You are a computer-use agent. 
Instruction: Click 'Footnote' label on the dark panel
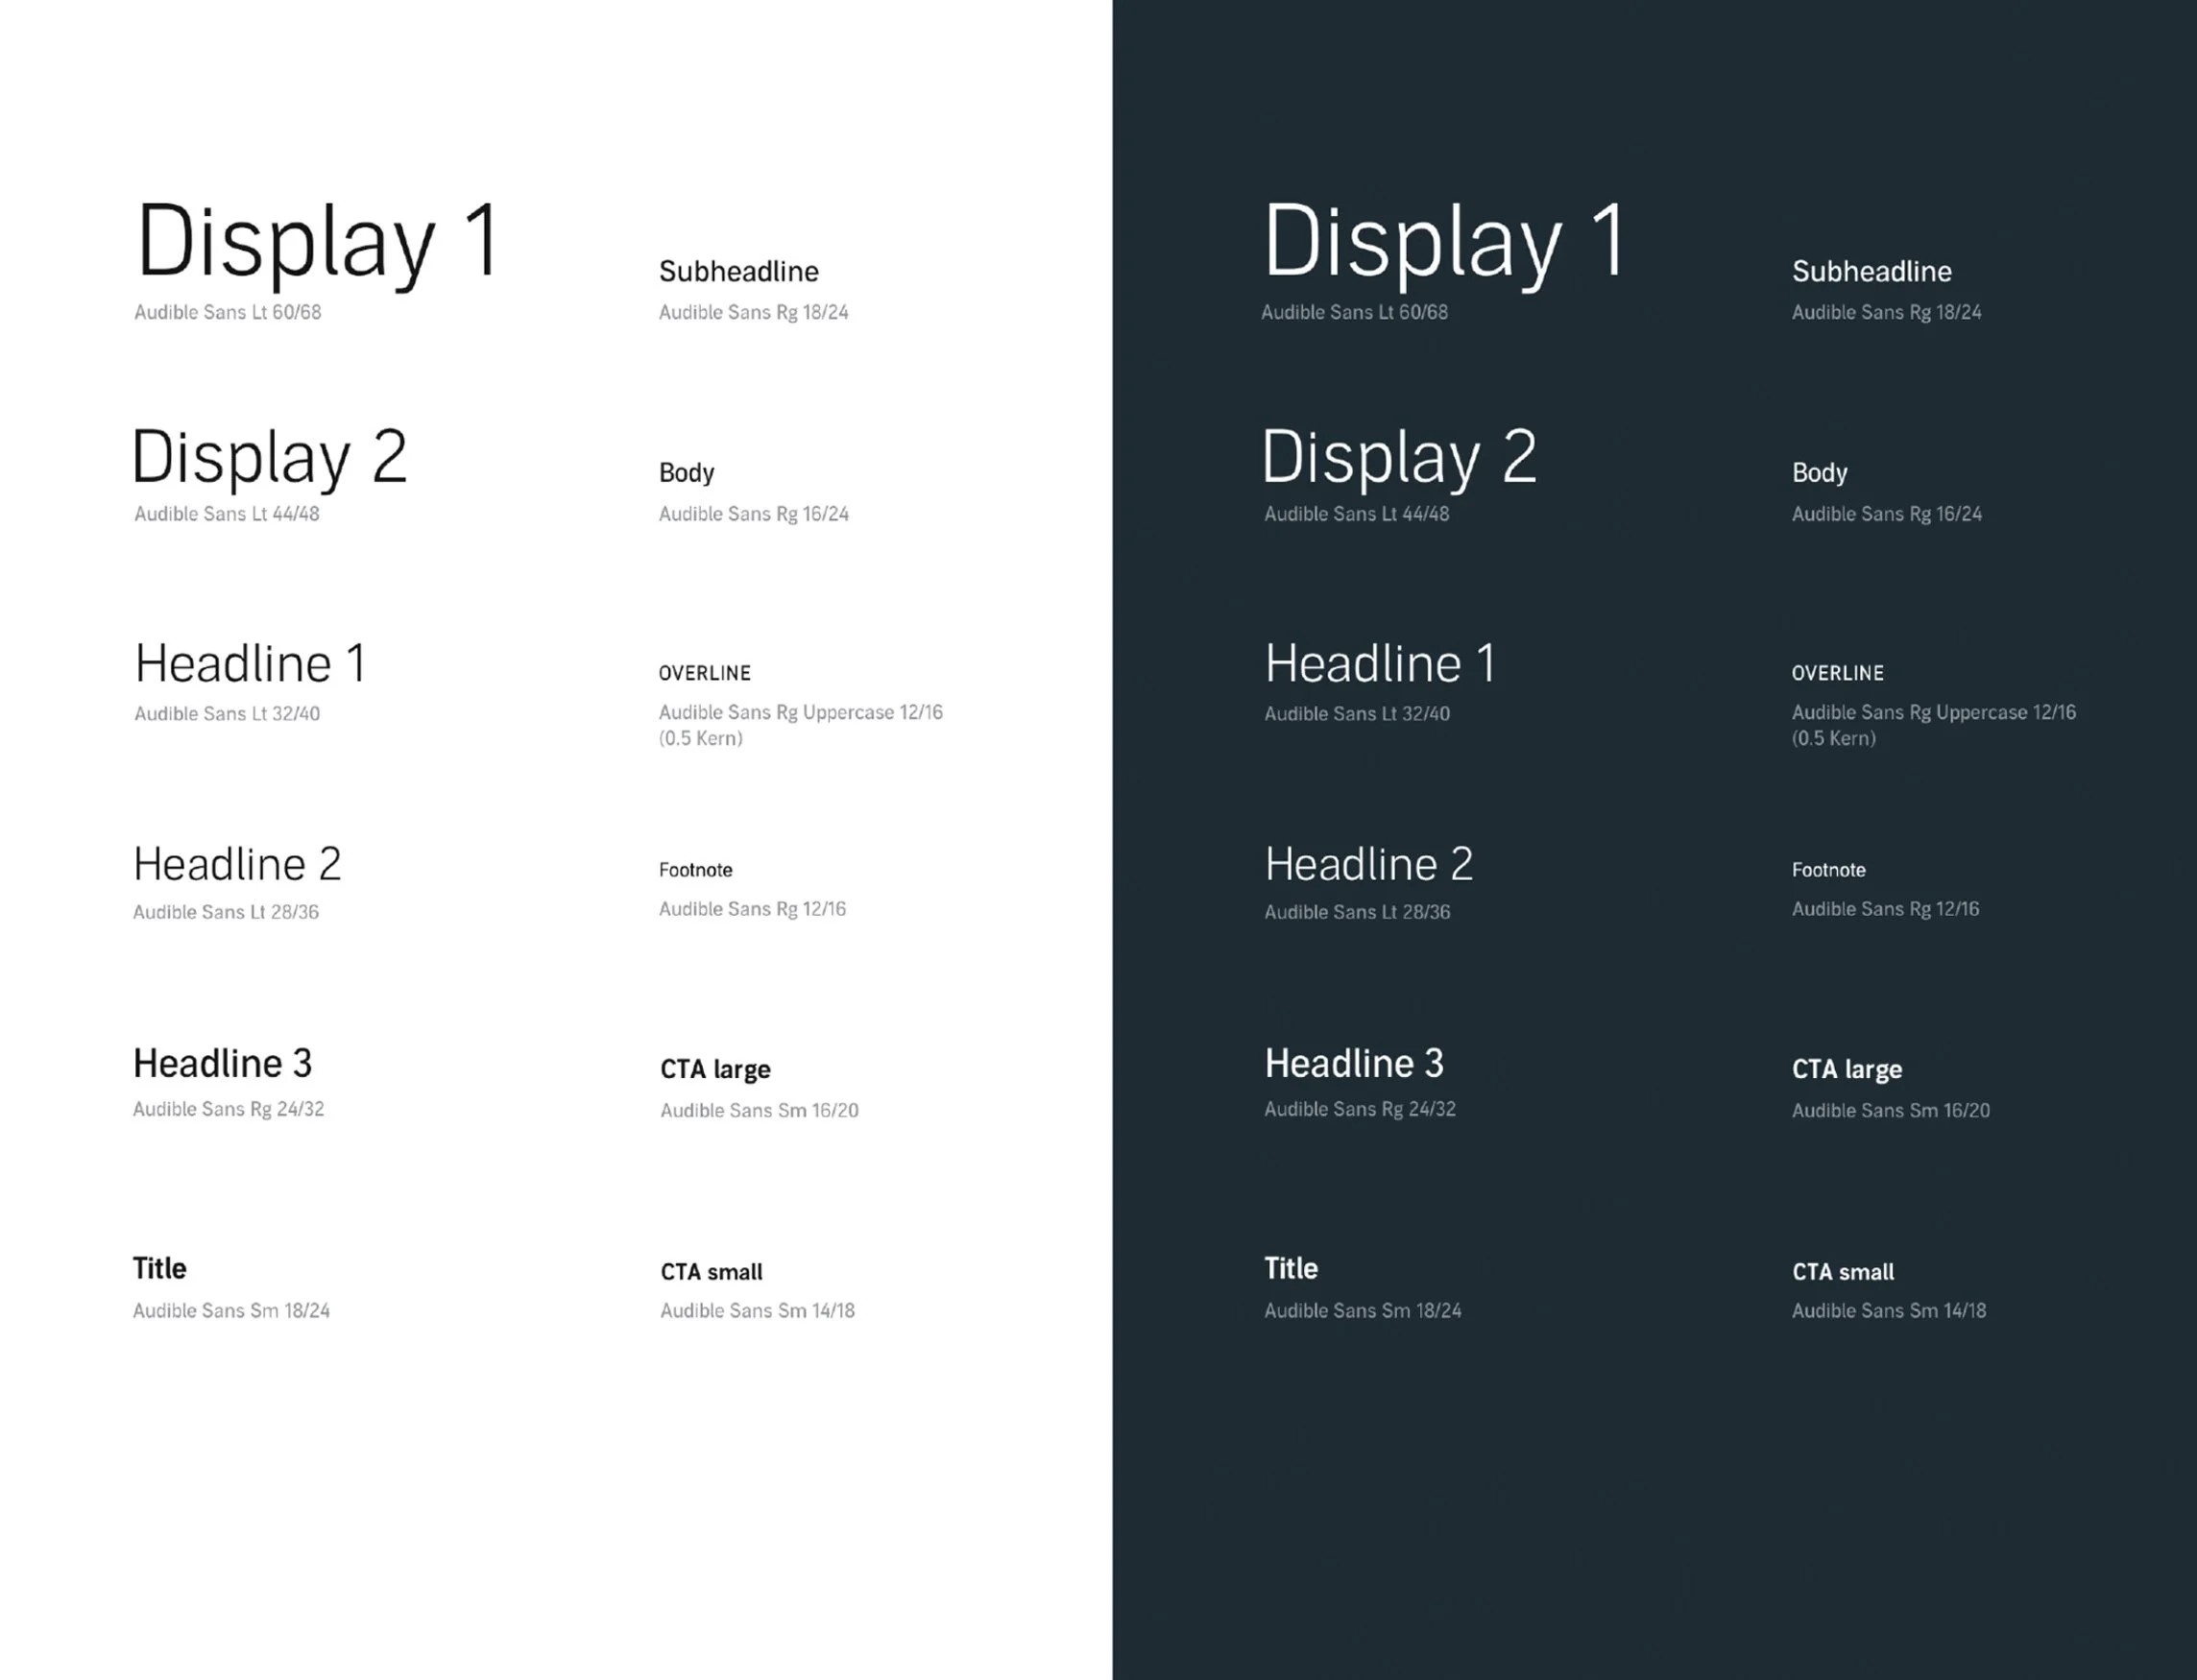[x=1829, y=870]
